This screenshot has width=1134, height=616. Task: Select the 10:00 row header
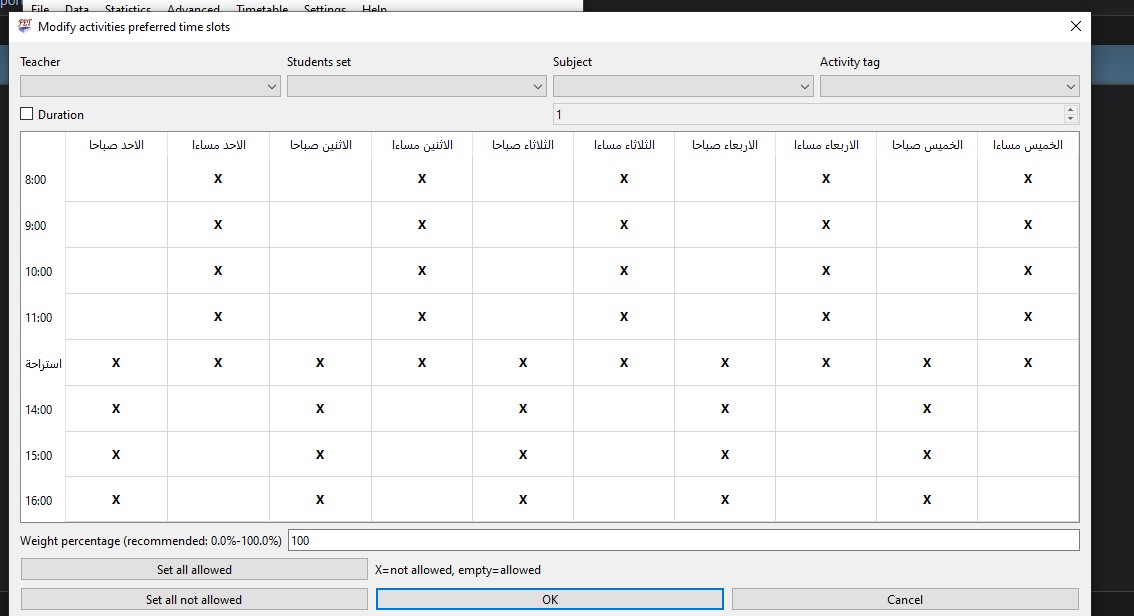pyautogui.click(x=43, y=271)
